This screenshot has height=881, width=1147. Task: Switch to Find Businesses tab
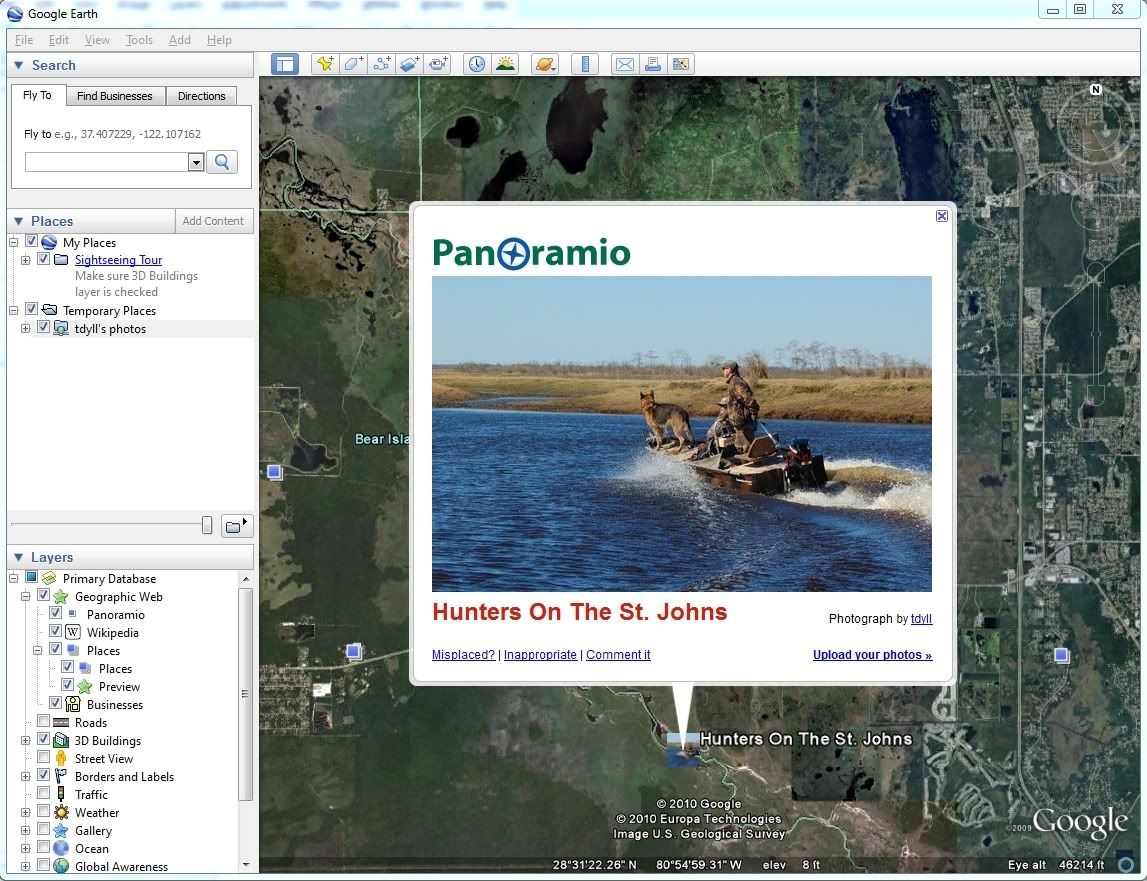(115, 96)
